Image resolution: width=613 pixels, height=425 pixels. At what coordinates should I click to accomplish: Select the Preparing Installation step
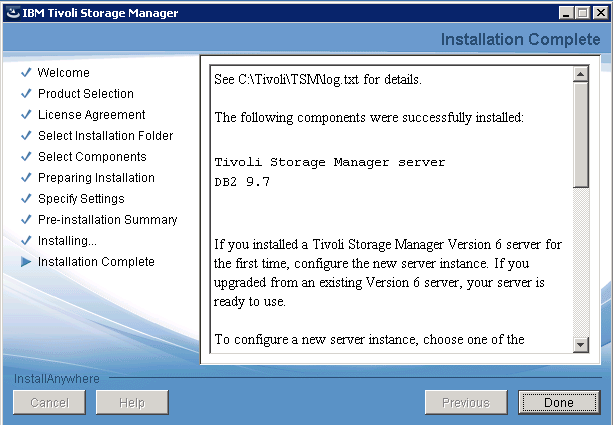click(96, 178)
